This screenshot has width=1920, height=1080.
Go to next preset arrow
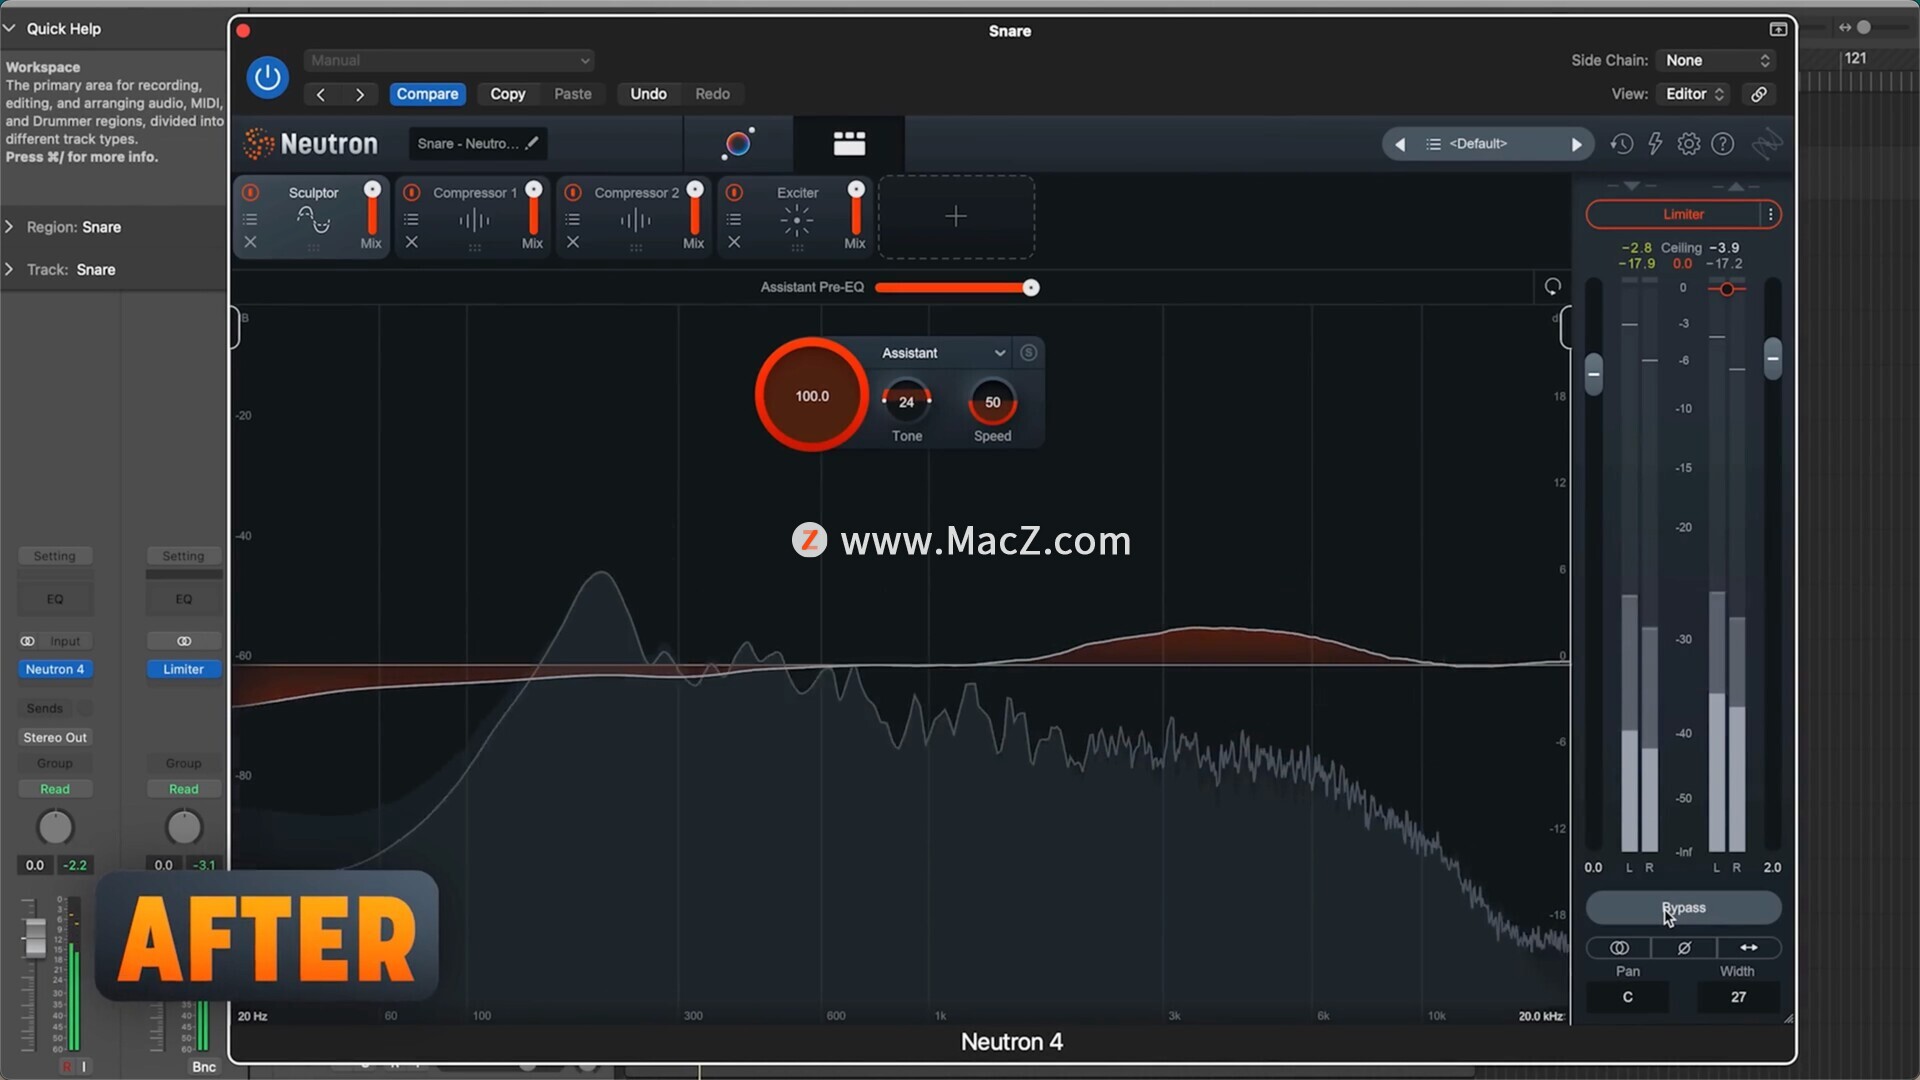360,94
